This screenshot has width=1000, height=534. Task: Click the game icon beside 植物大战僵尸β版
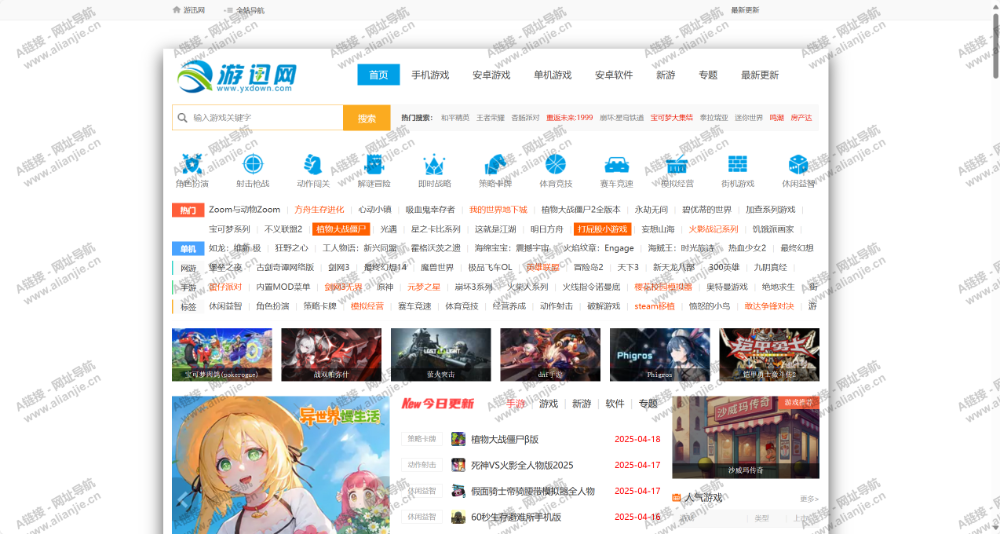point(459,439)
